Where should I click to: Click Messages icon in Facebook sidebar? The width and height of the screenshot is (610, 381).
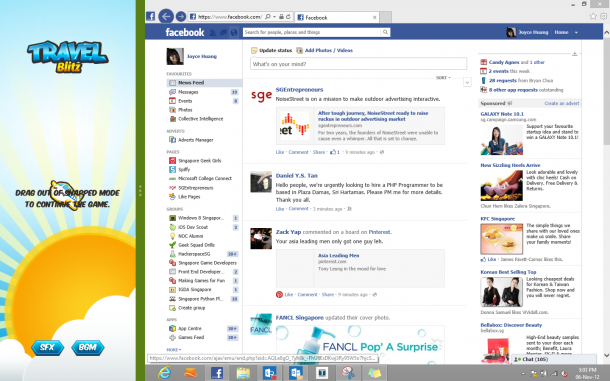point(172,92)
